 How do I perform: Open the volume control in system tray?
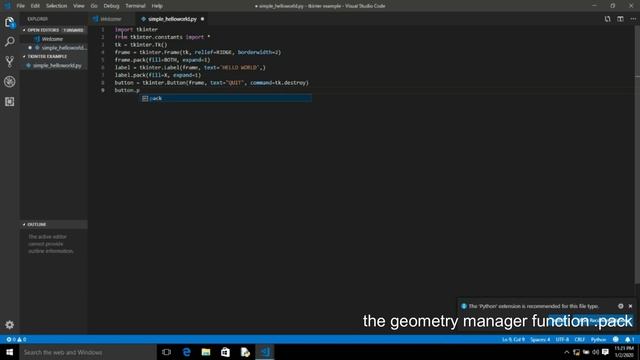pyautogui.click(x=596, y=352)
